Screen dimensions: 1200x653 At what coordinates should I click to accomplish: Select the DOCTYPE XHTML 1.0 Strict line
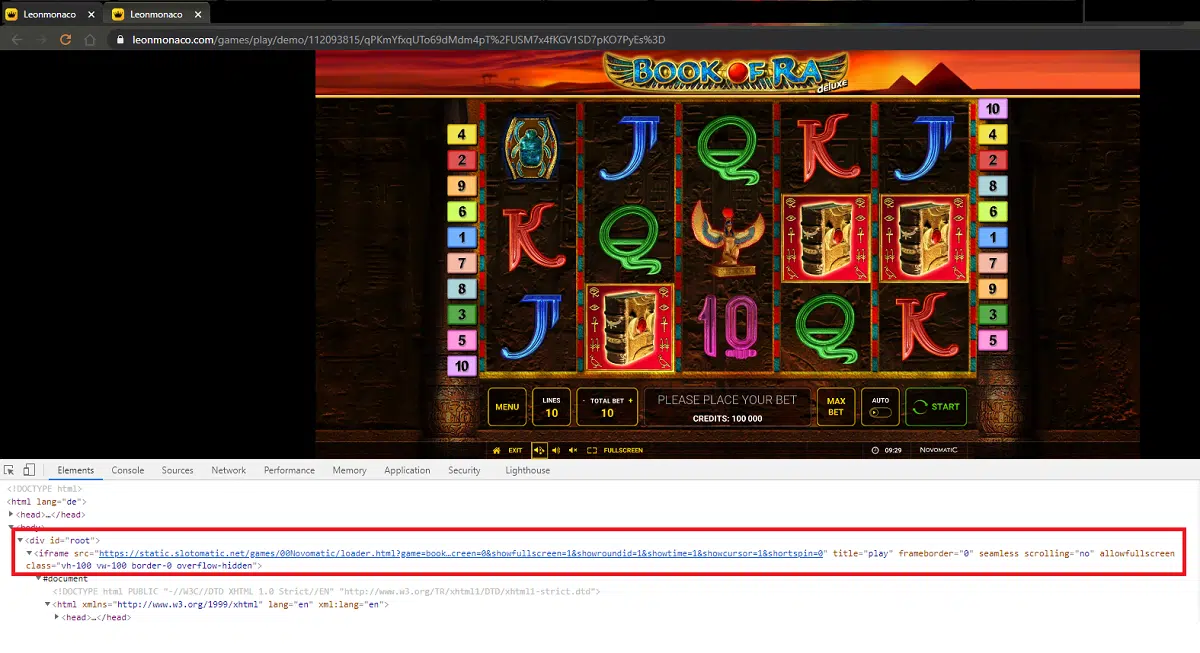pos(326,592)
